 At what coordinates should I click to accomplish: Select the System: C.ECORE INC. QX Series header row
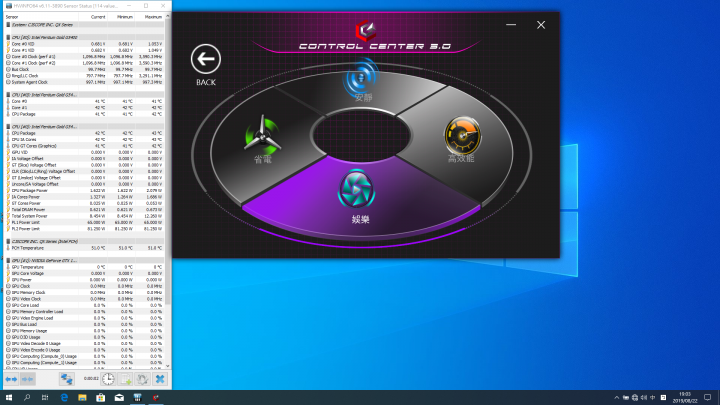point(84,25)
